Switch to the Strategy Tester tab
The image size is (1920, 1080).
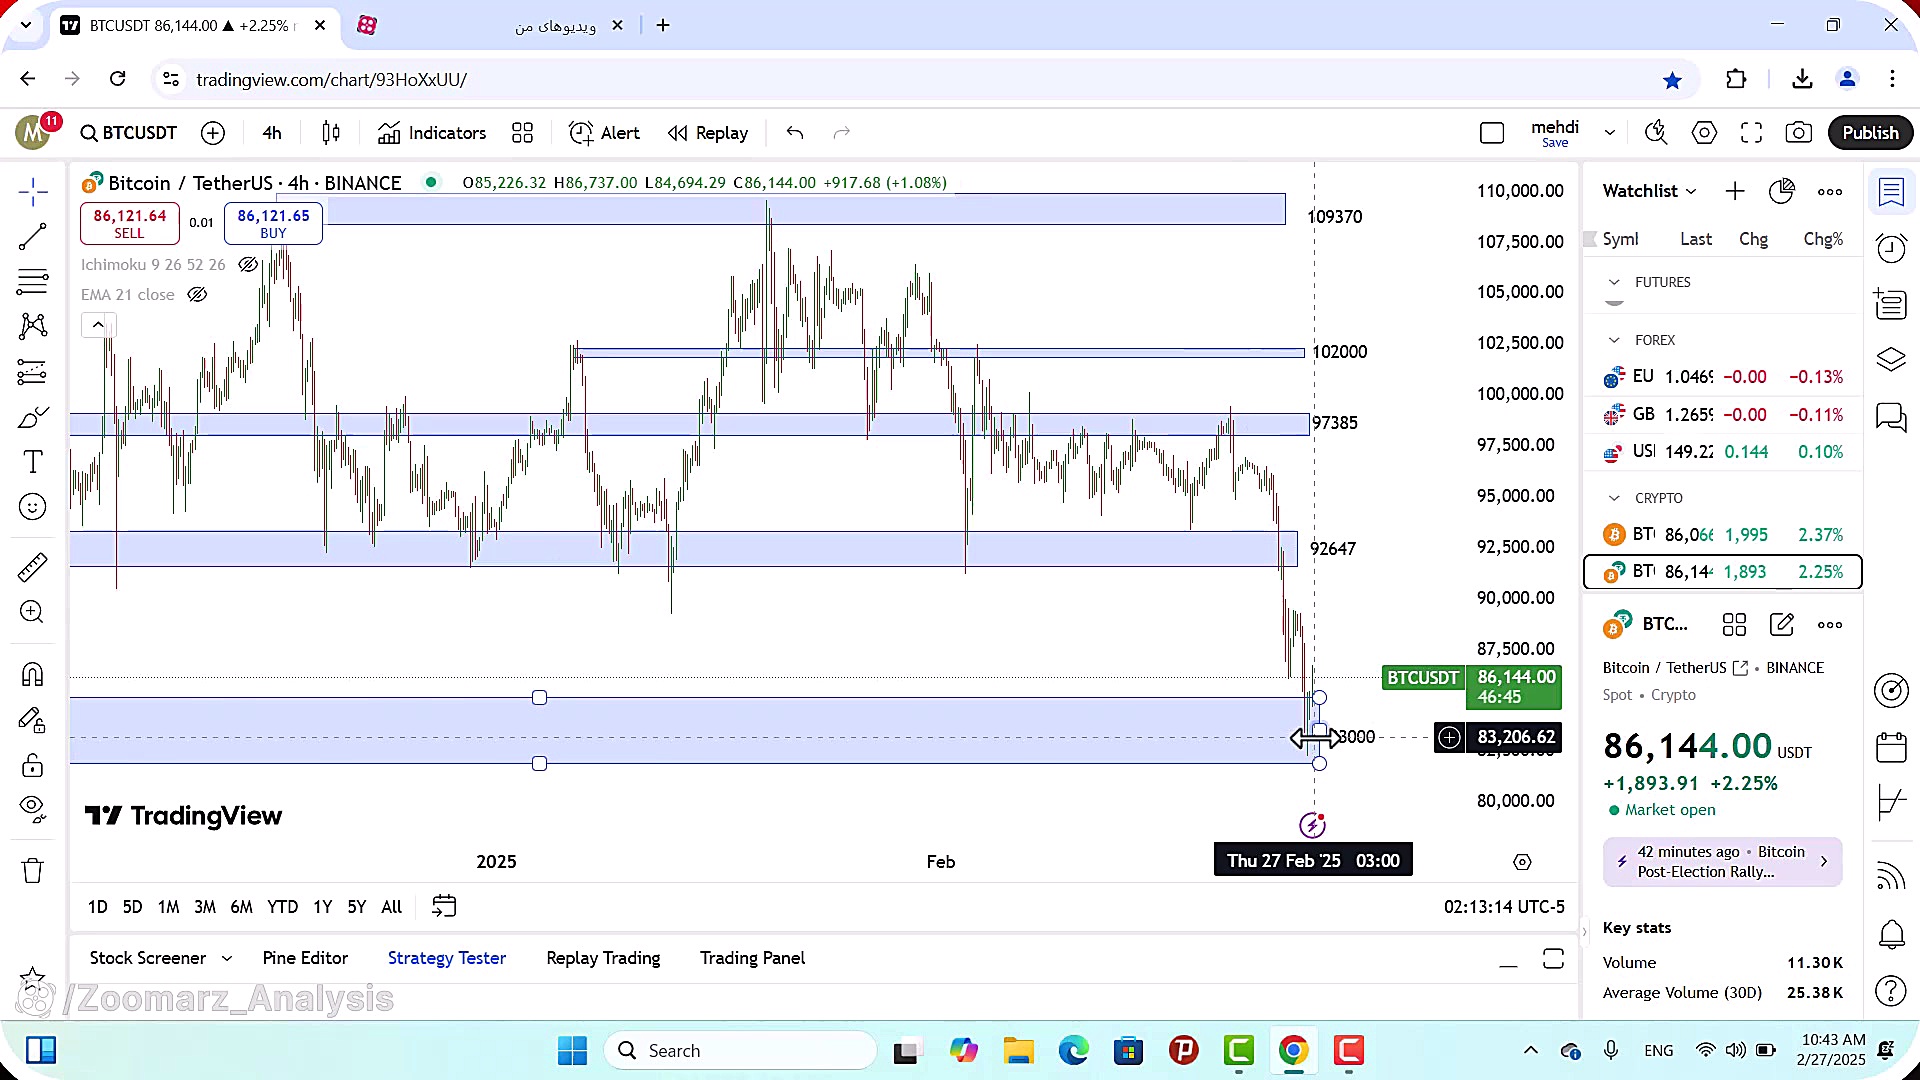click(x=447, y=958)
